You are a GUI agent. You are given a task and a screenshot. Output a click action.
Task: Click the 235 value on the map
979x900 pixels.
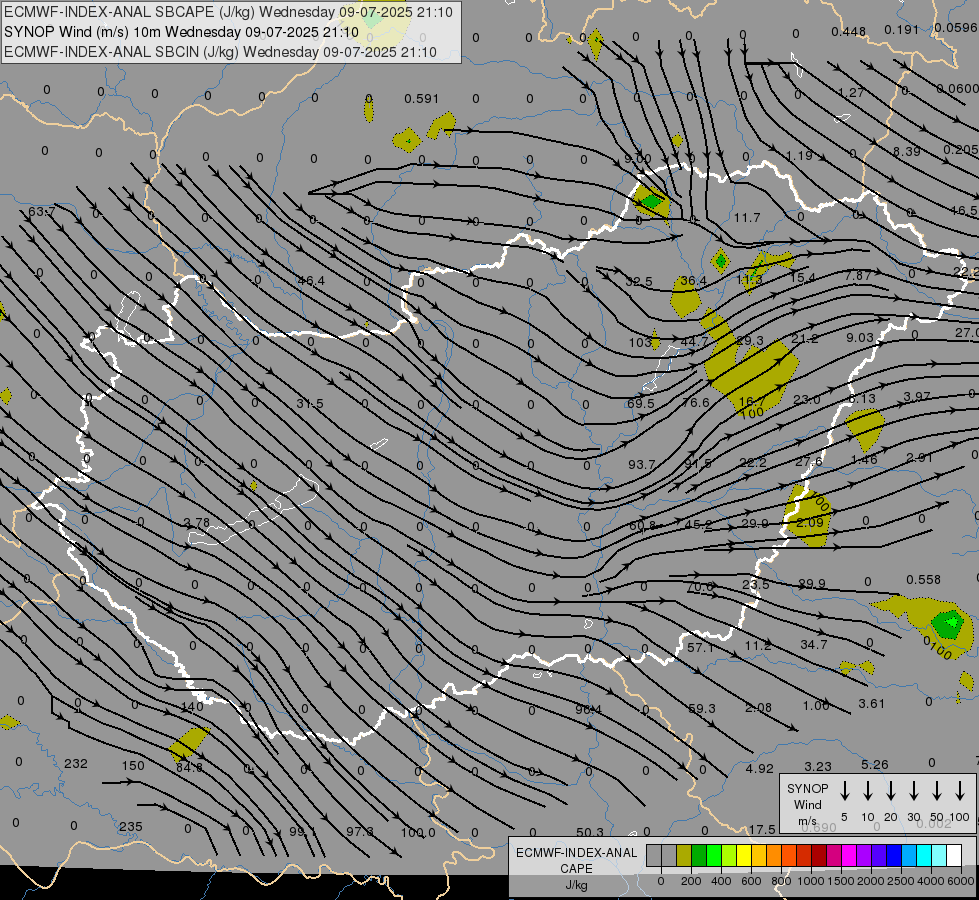pyautogui.click(x=130, y=826)
